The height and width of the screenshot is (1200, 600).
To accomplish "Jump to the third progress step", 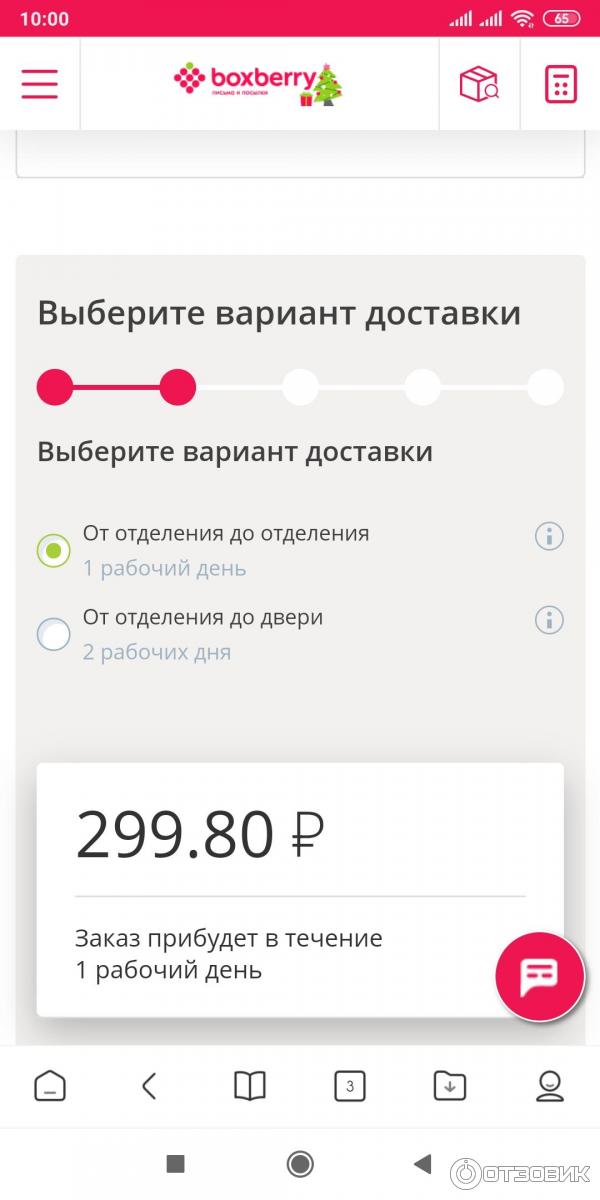I will pyautogui.click(x=300, y=387).
